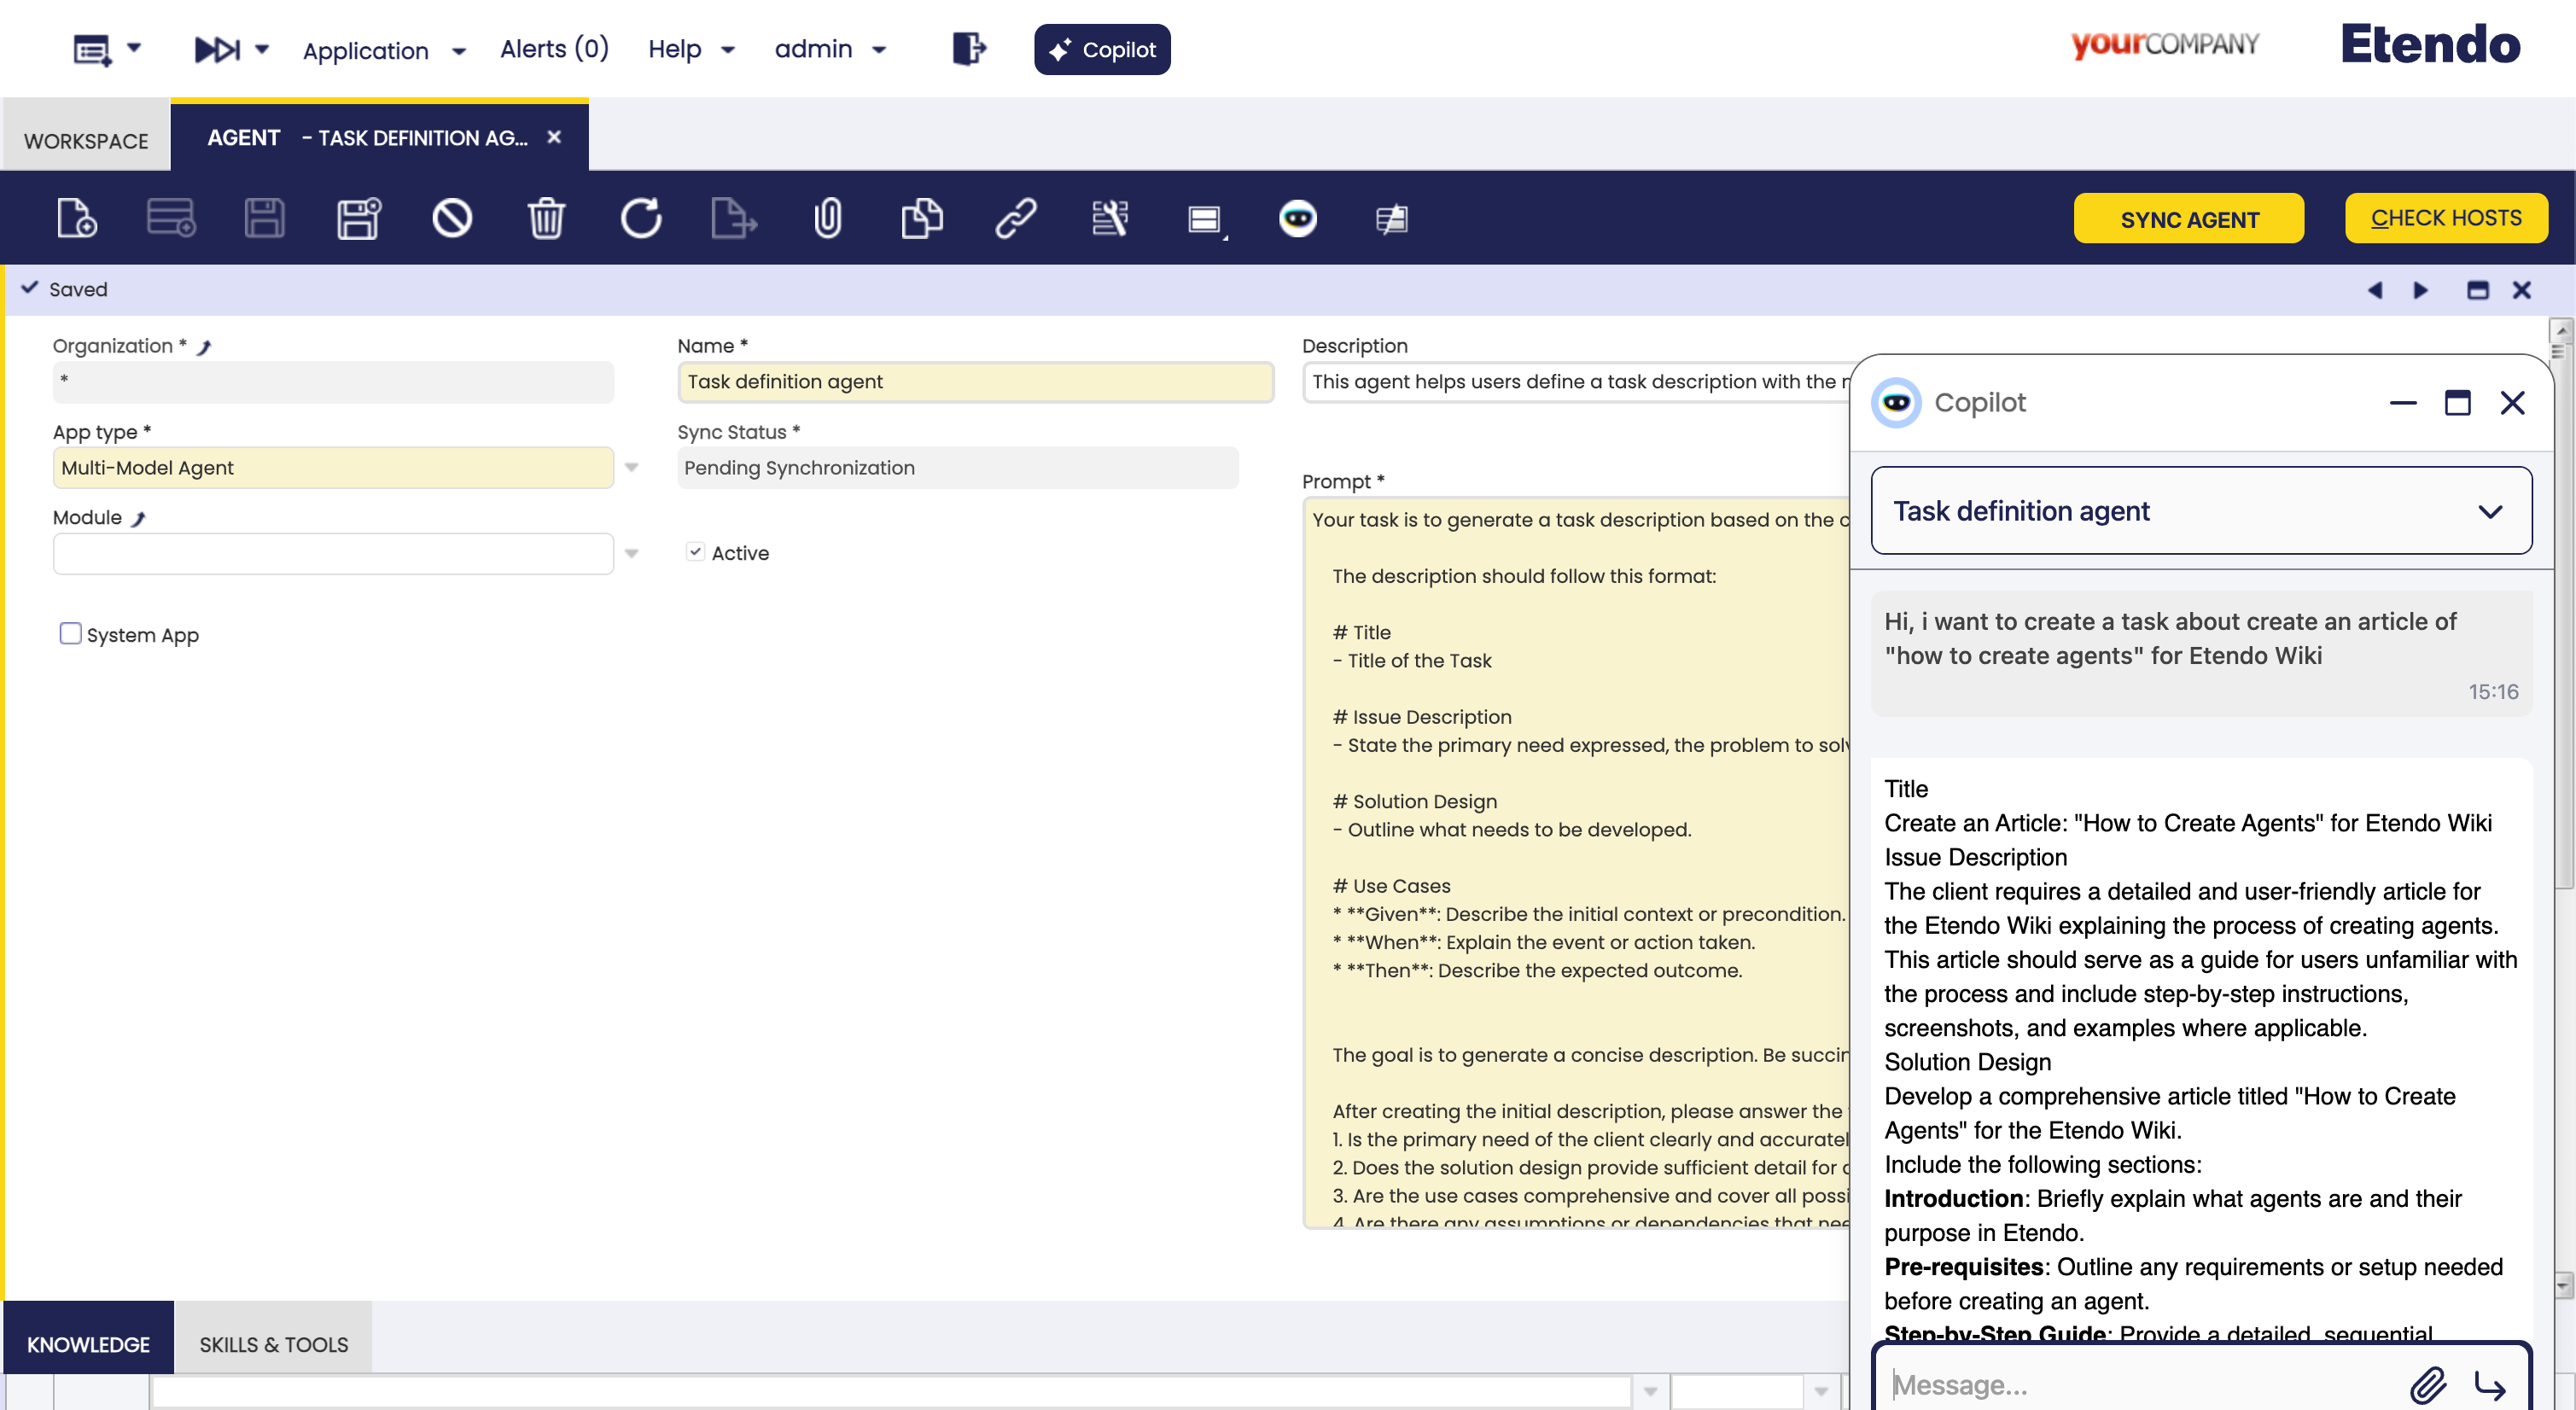Create a new record in form
This screenshot has height=1410, width=2576.
pos(76,218)
